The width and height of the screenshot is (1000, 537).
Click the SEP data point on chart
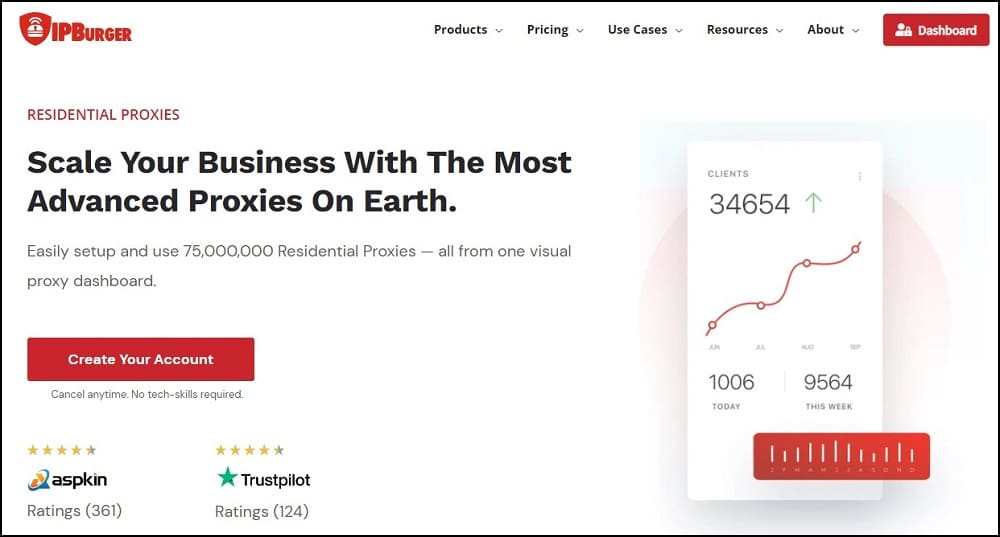click(x=855, y=249)
